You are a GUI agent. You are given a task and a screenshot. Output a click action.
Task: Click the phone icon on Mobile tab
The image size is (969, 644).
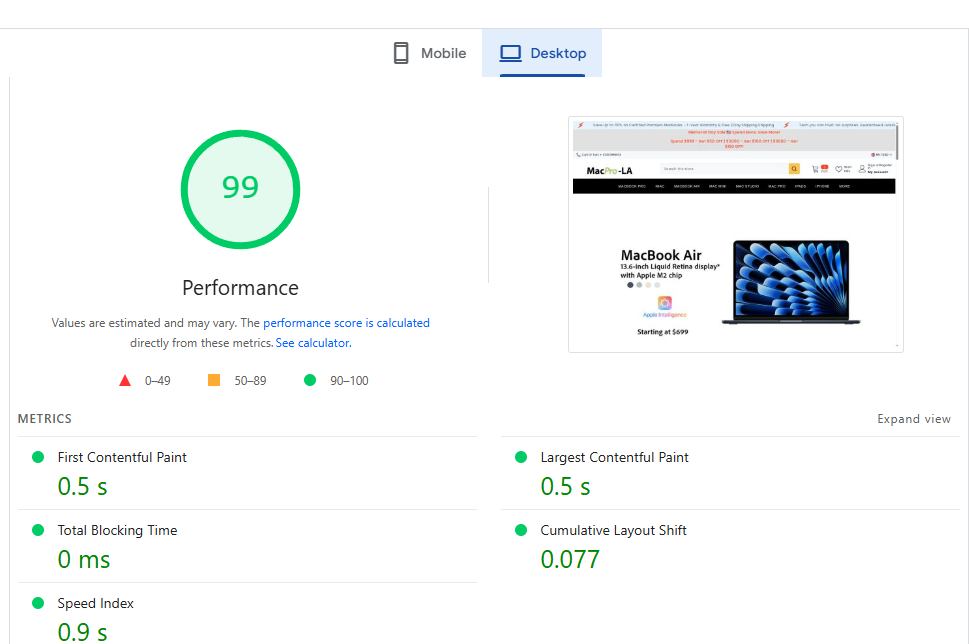click(401, 53)
